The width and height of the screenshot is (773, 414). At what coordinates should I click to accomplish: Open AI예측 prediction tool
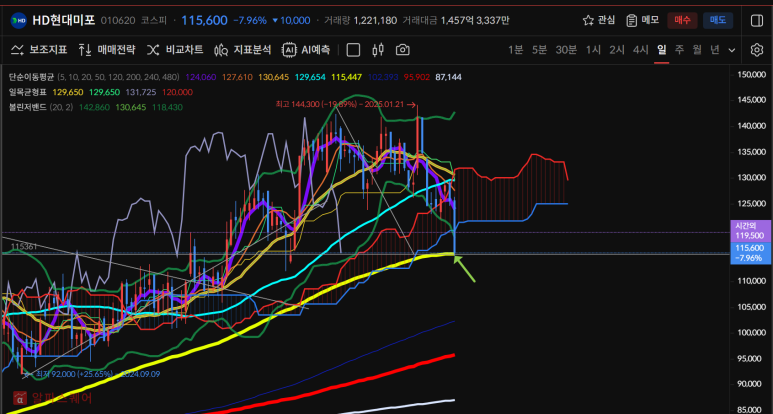(x=306, y=50)
